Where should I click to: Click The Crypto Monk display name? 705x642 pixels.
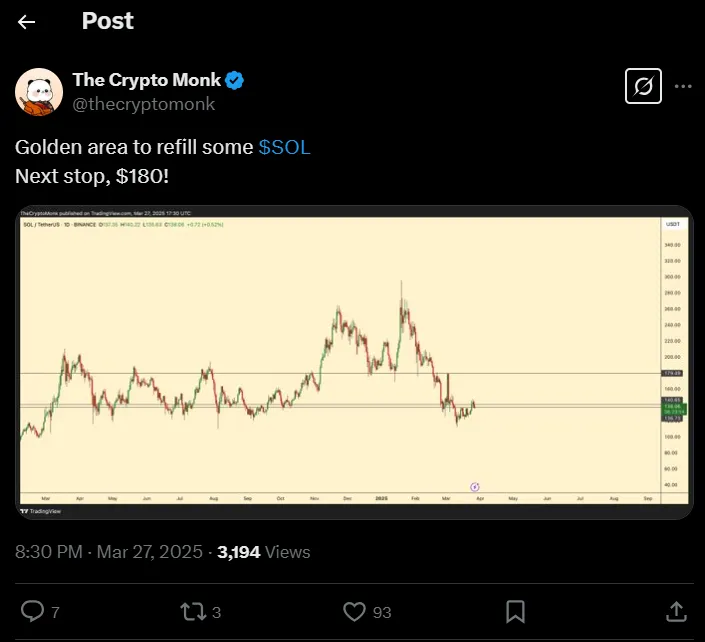click(146, 81)
